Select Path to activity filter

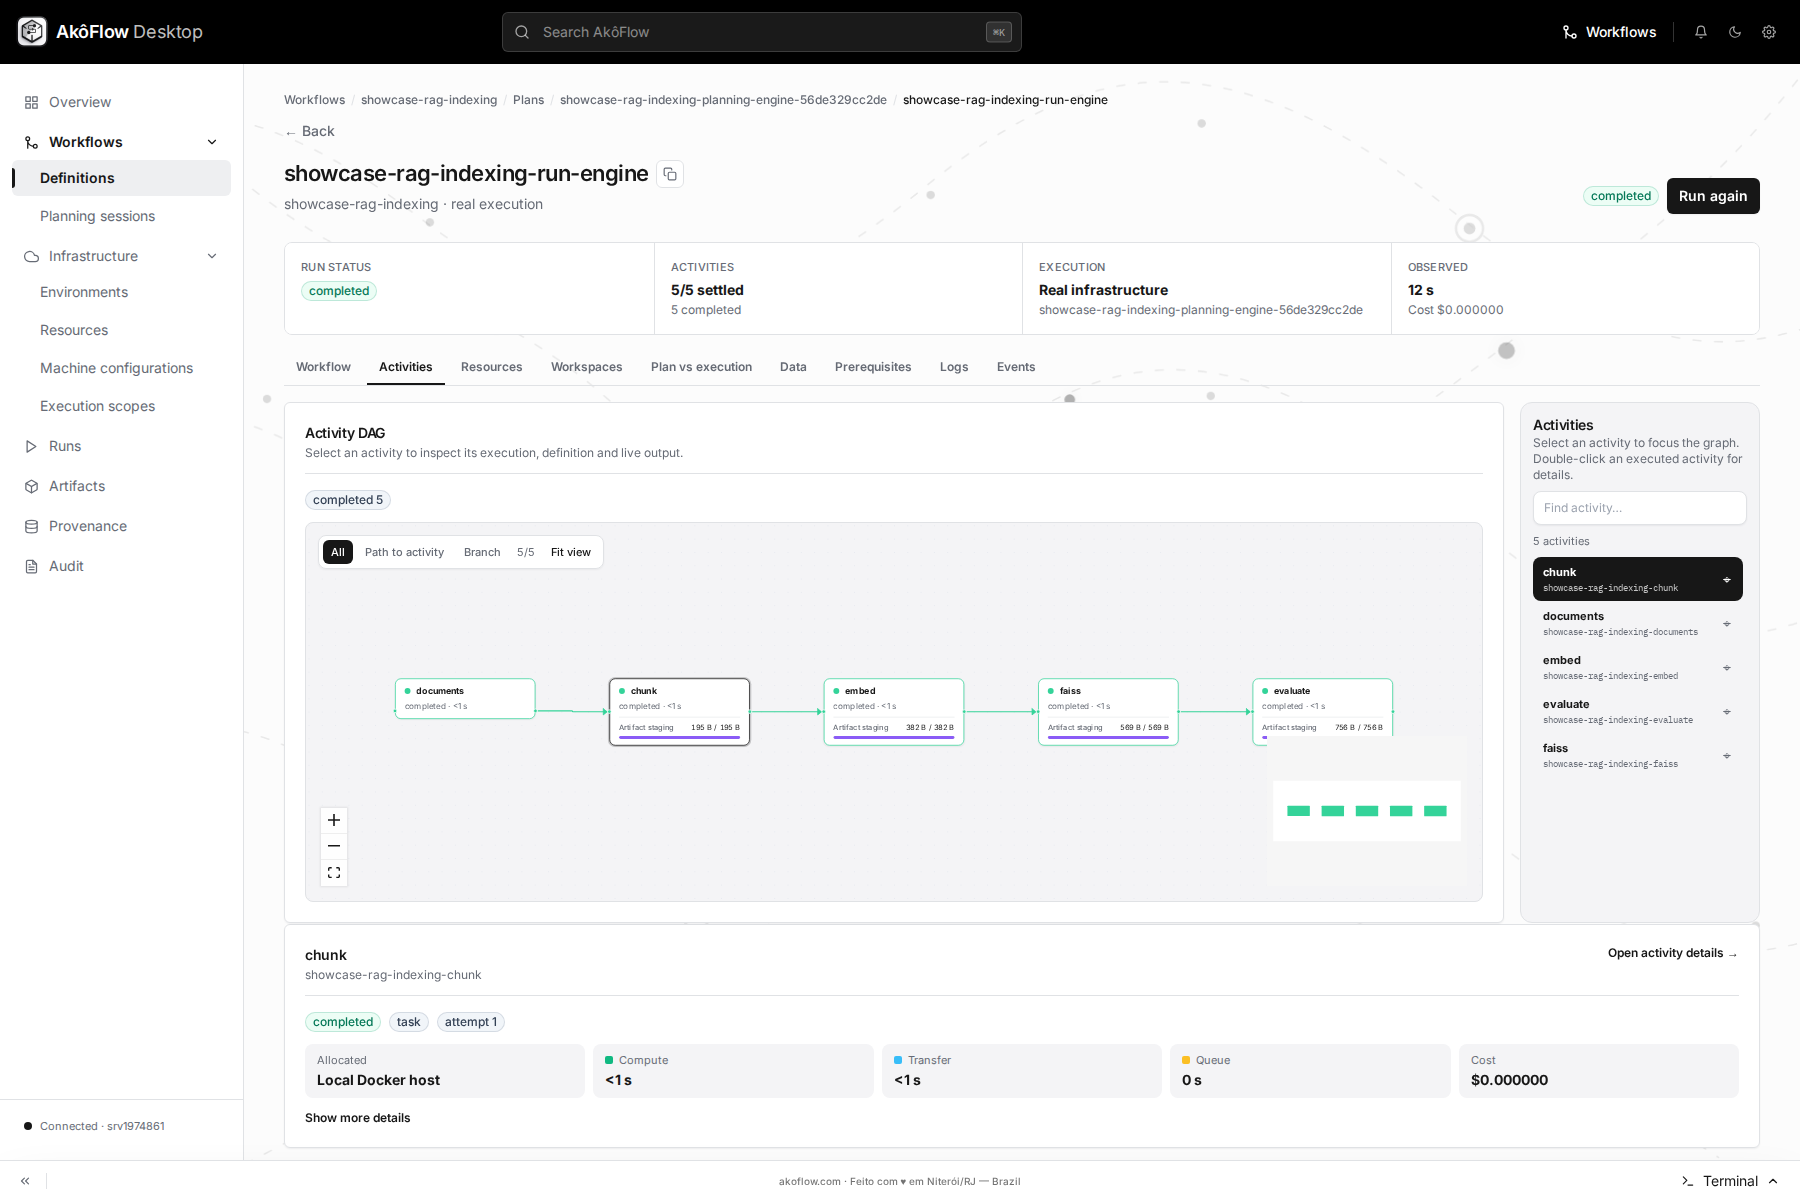click(x=404, y=552)
